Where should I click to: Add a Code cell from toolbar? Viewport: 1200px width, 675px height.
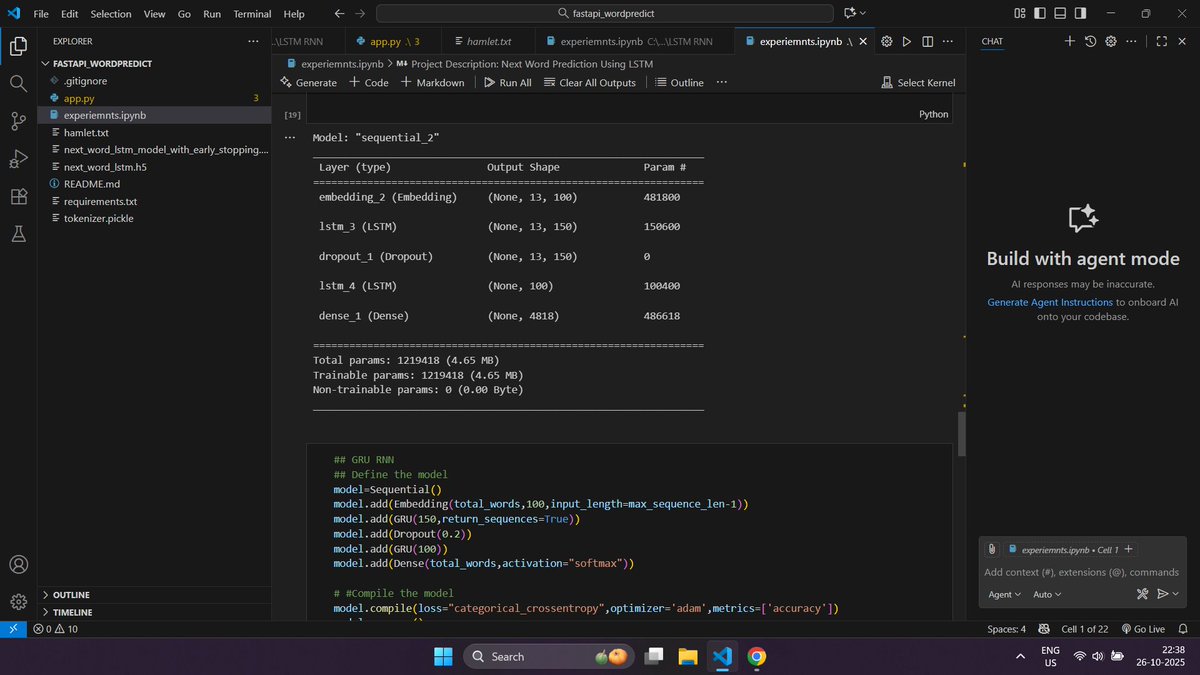coord(368,83)
